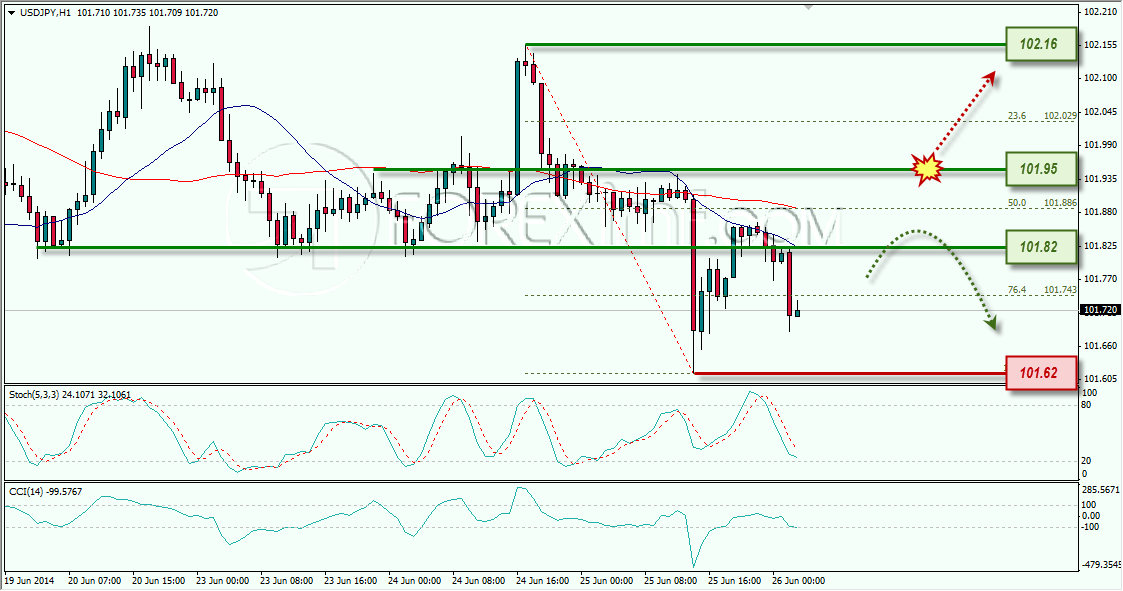Click the Fibonacci label 76.4 101.743
This screenshot has height=591, width=1123.
click(1041, 289)
